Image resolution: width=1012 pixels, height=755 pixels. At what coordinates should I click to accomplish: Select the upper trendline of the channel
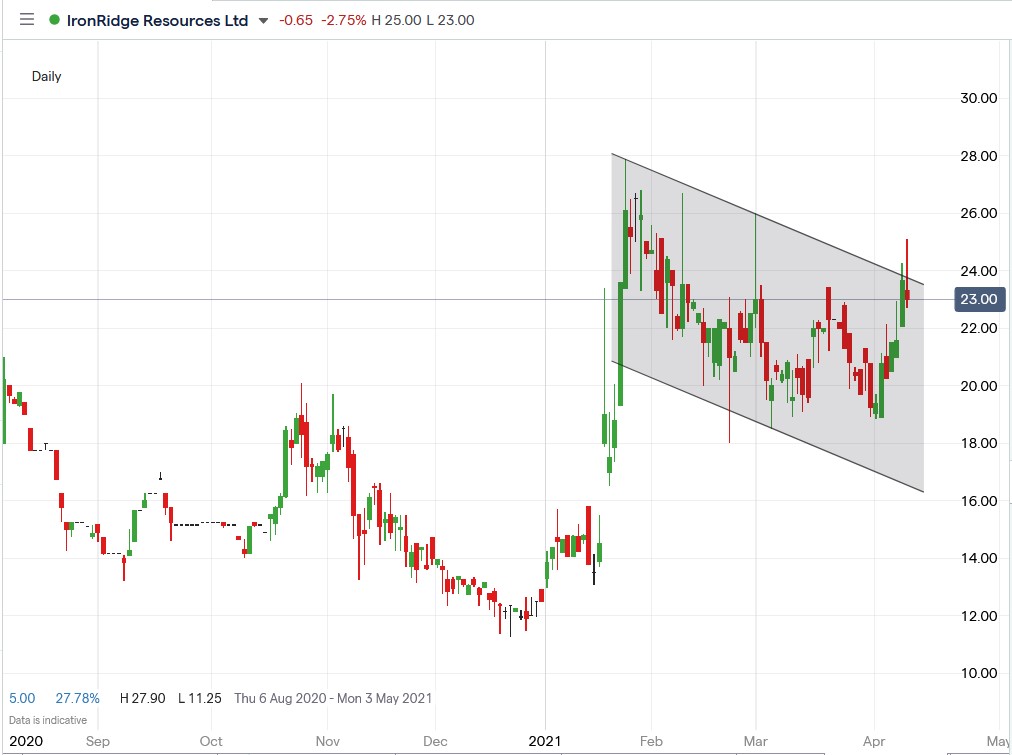(767, 219)
